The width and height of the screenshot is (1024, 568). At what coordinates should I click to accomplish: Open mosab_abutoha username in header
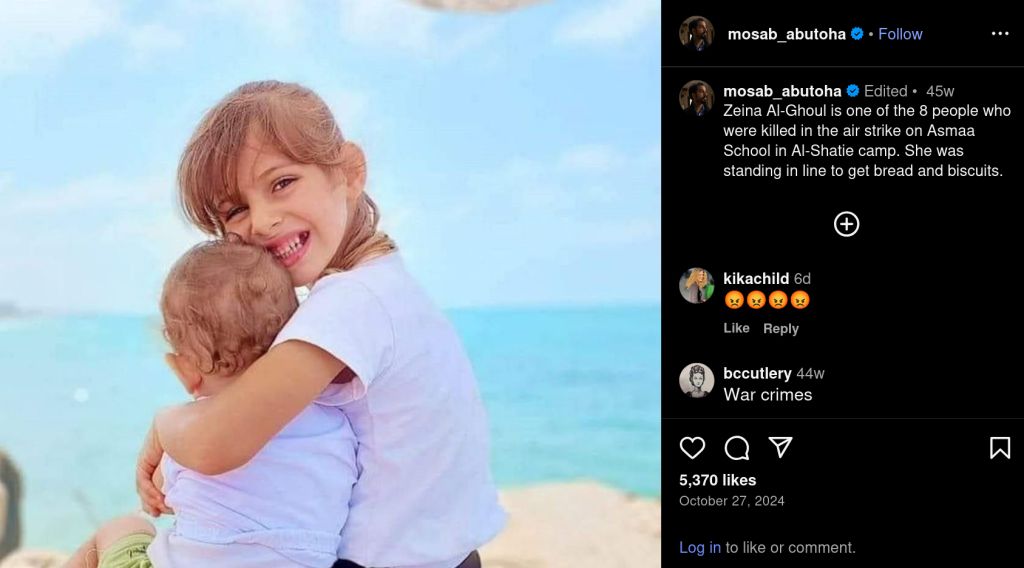786,34
